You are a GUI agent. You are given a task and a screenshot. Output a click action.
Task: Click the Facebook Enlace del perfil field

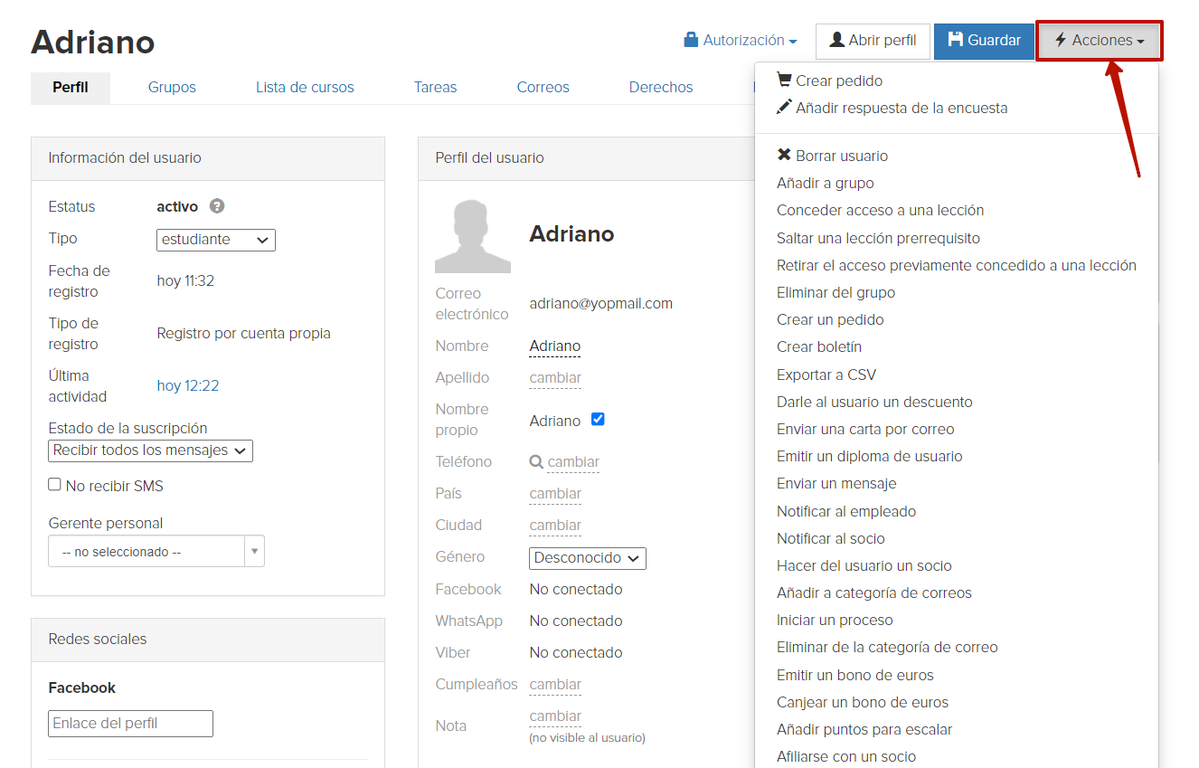click(131, 724)
